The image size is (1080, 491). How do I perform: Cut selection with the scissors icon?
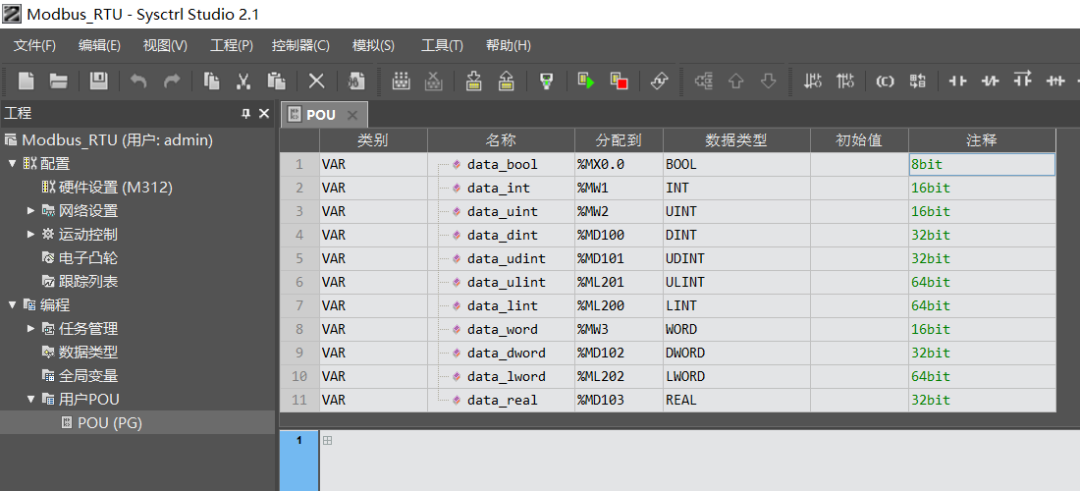(243, 81)
